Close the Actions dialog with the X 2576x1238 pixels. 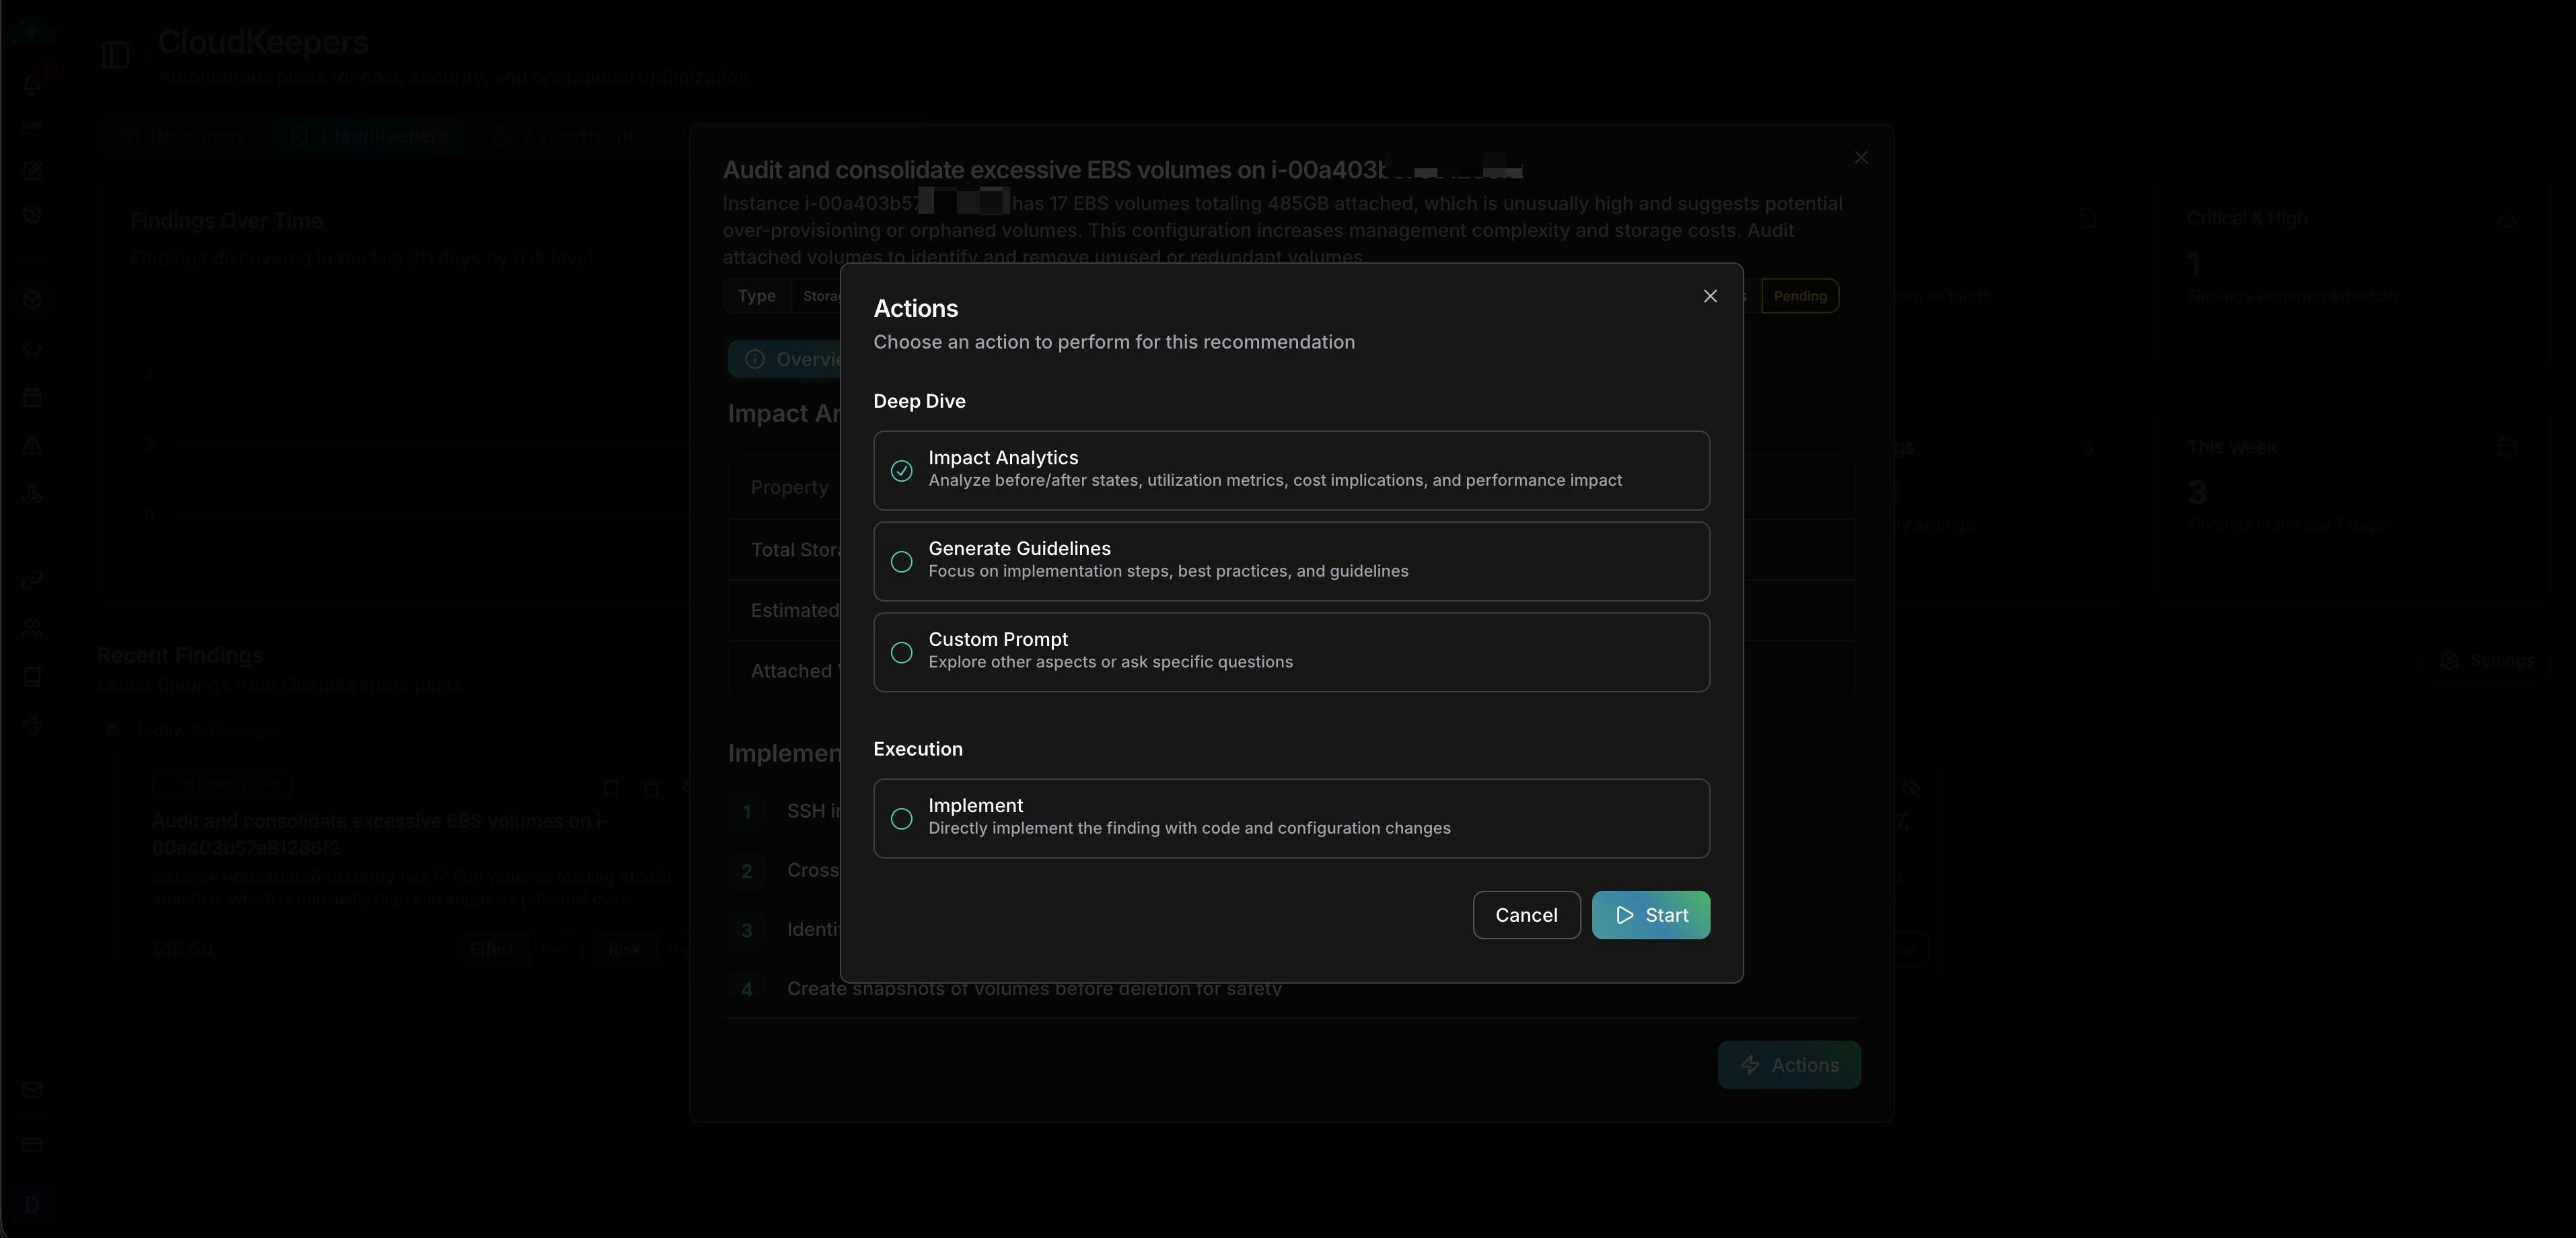click(x=1709, y=295)
